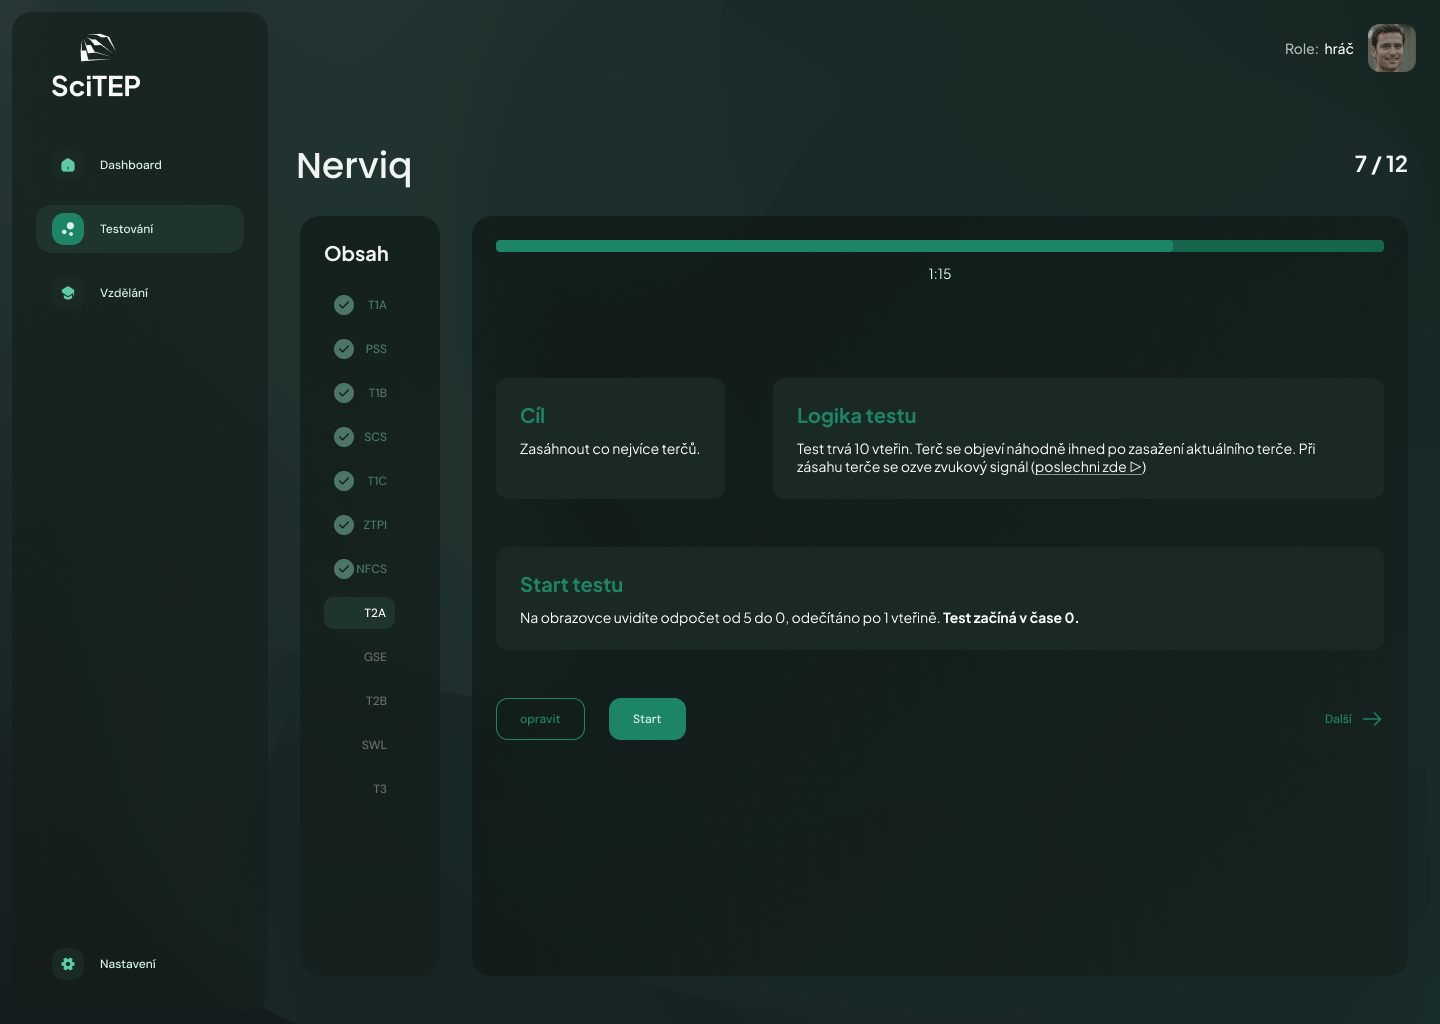Open Vzdělání graduation cap icon
This screenshot has width=1440, height=1024.
pos(68,293)
